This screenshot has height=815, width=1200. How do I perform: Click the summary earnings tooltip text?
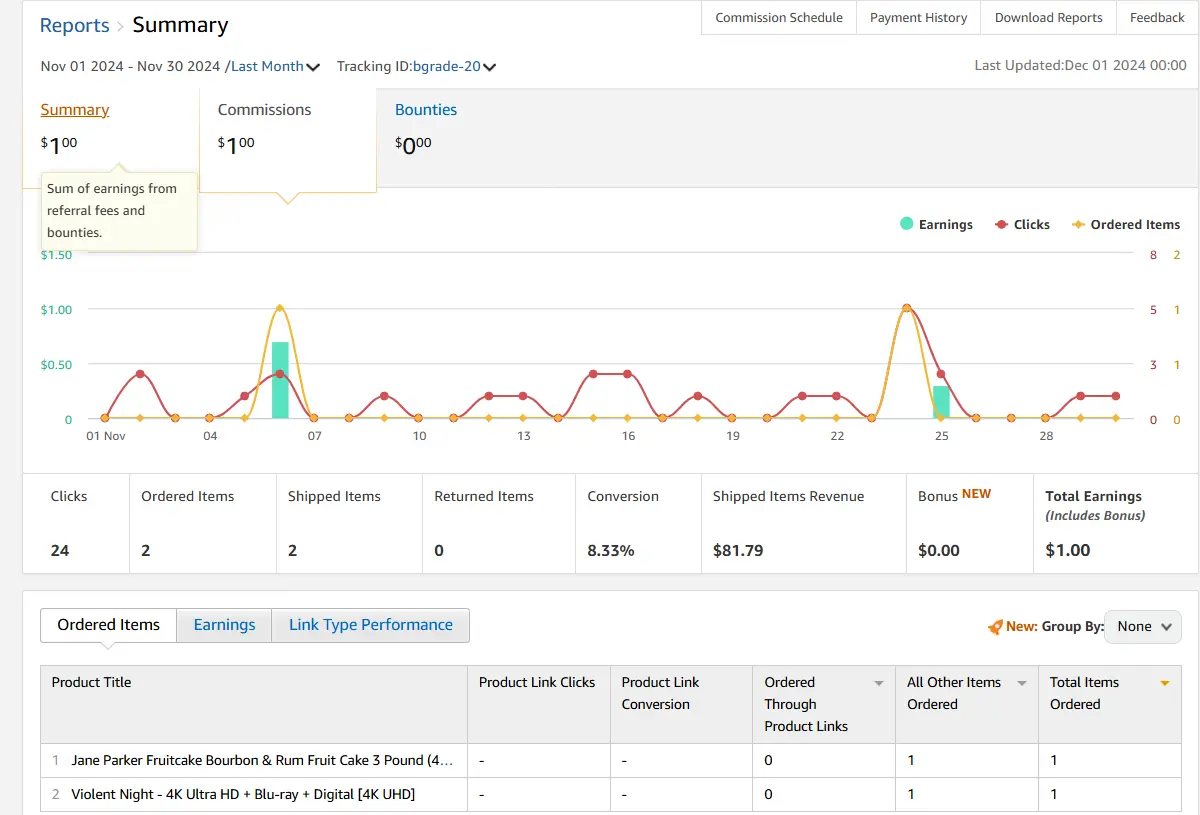112,210
